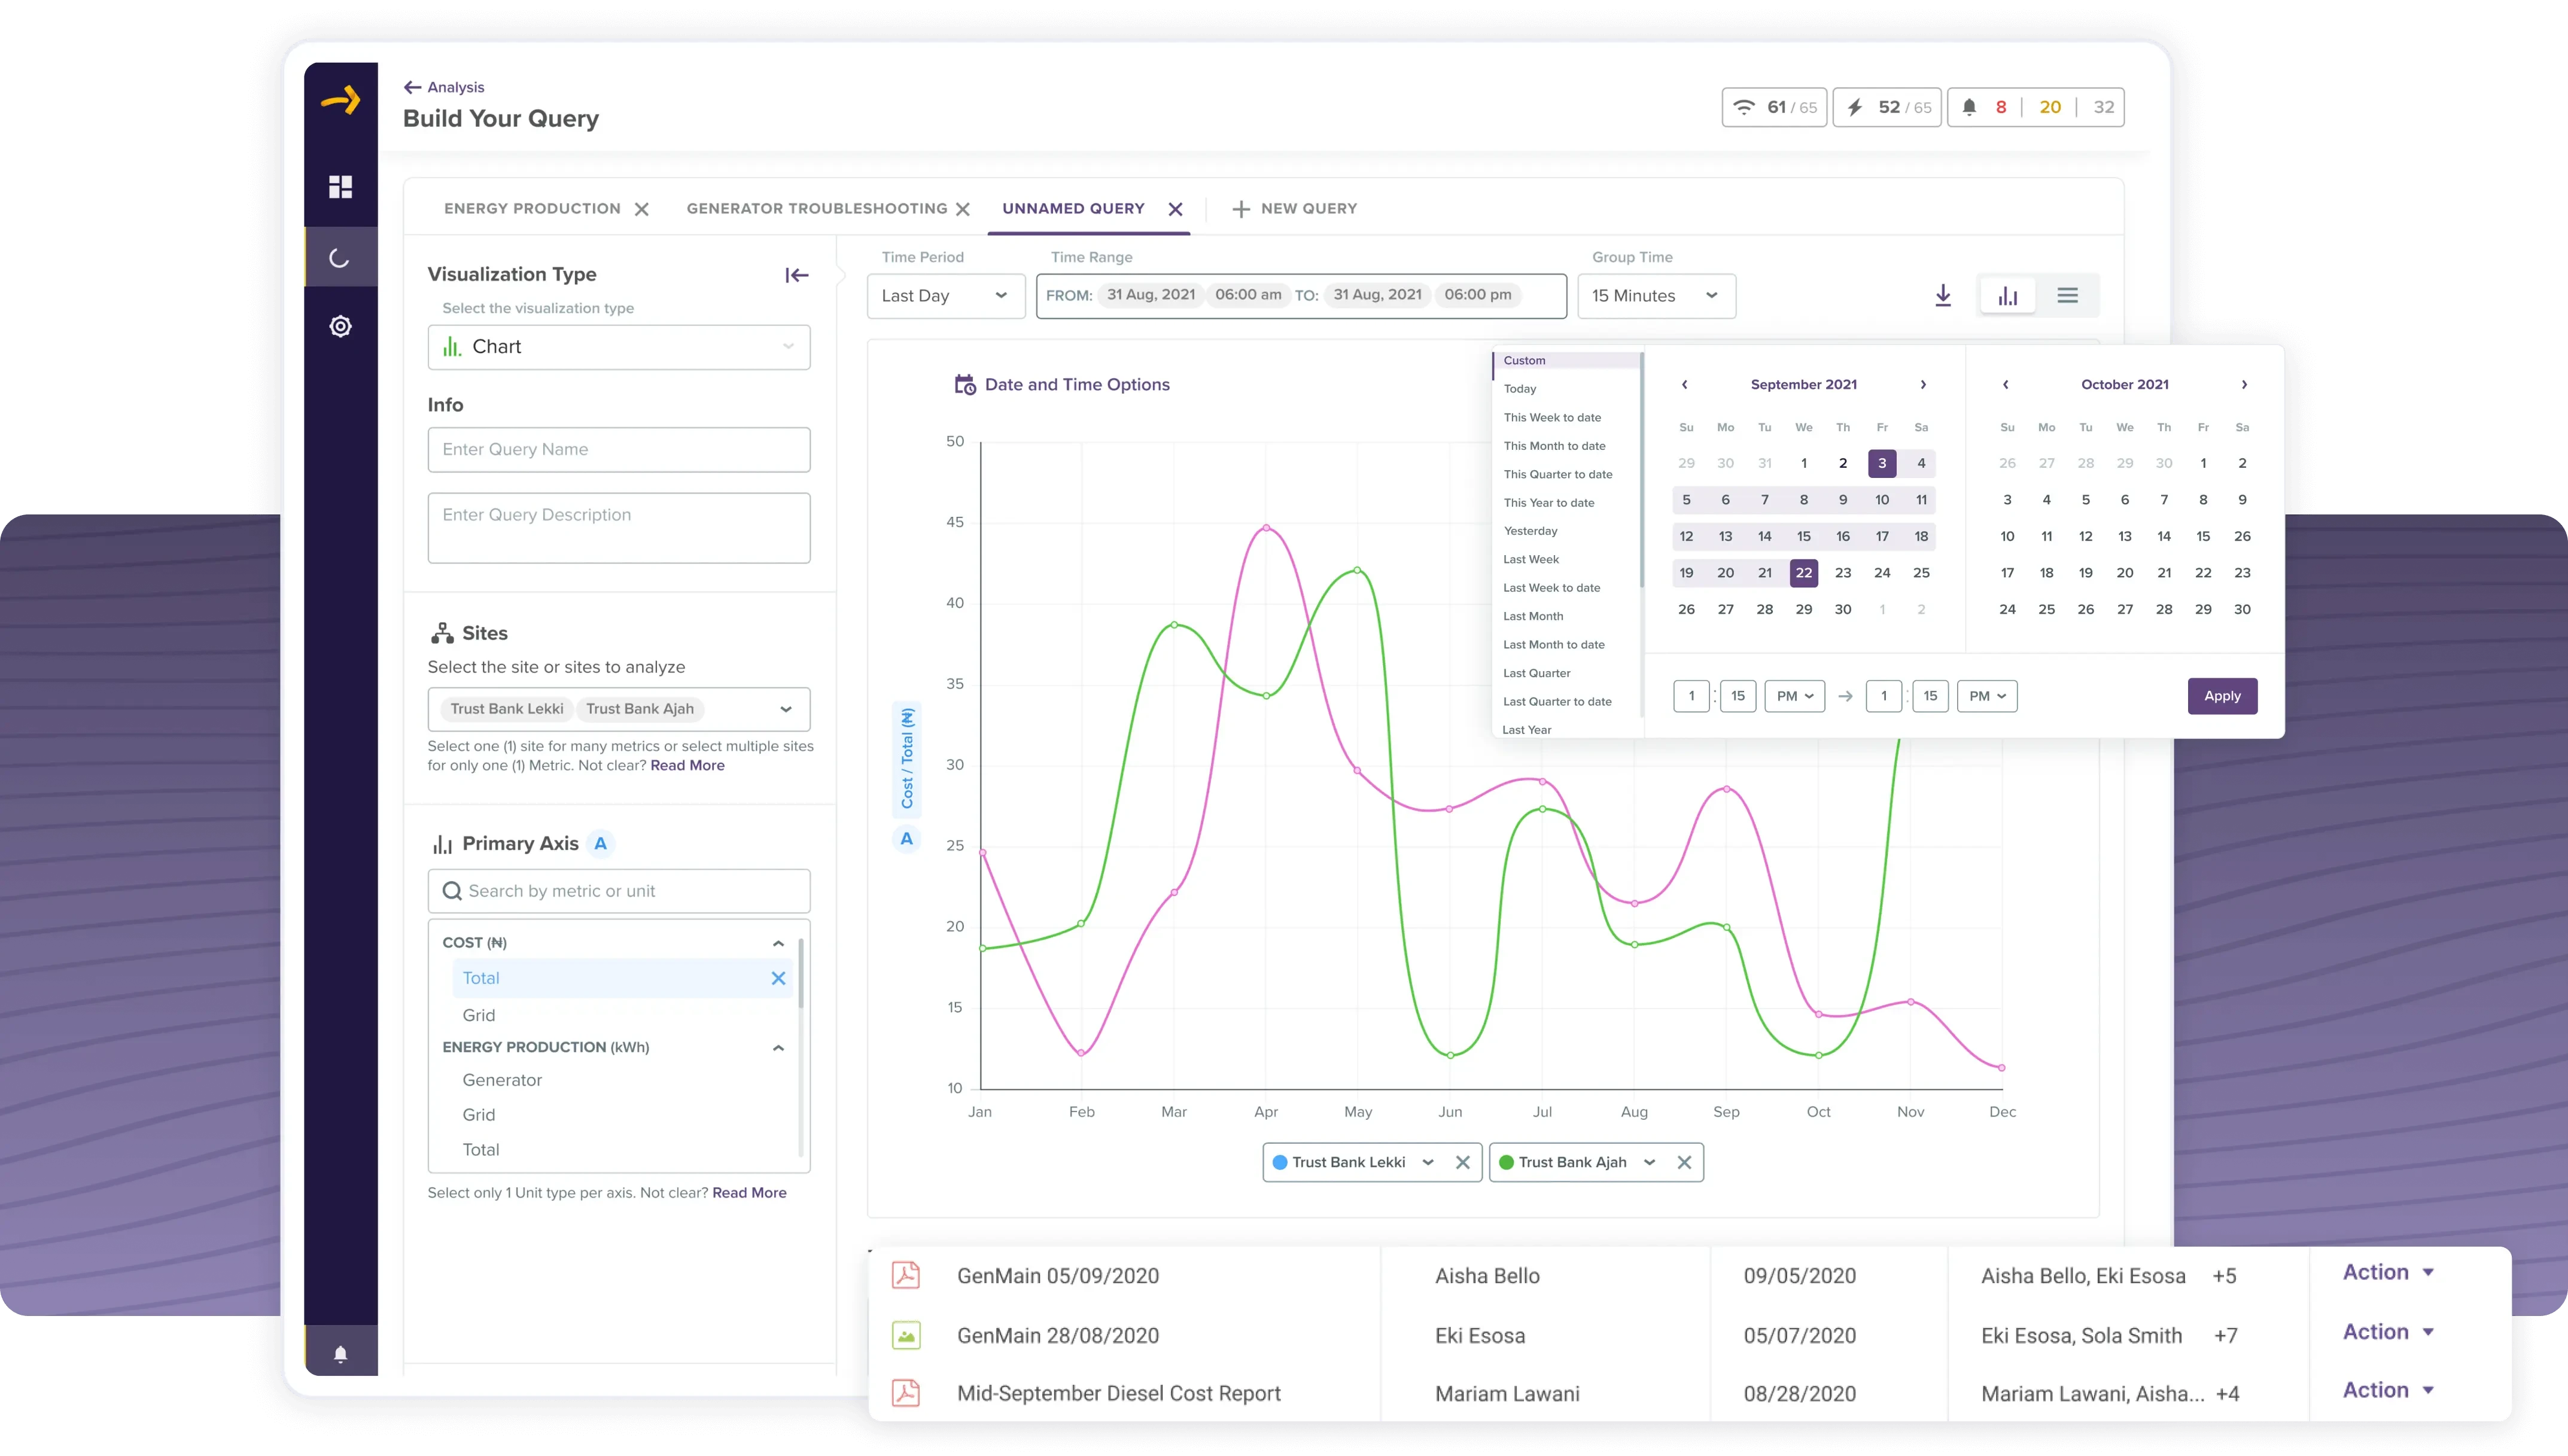Image resolution: width=2568 pixels, height=1456 pixels.
Task: Open the 15 Minutes group time dropdown
Action: coord(1656,295)
